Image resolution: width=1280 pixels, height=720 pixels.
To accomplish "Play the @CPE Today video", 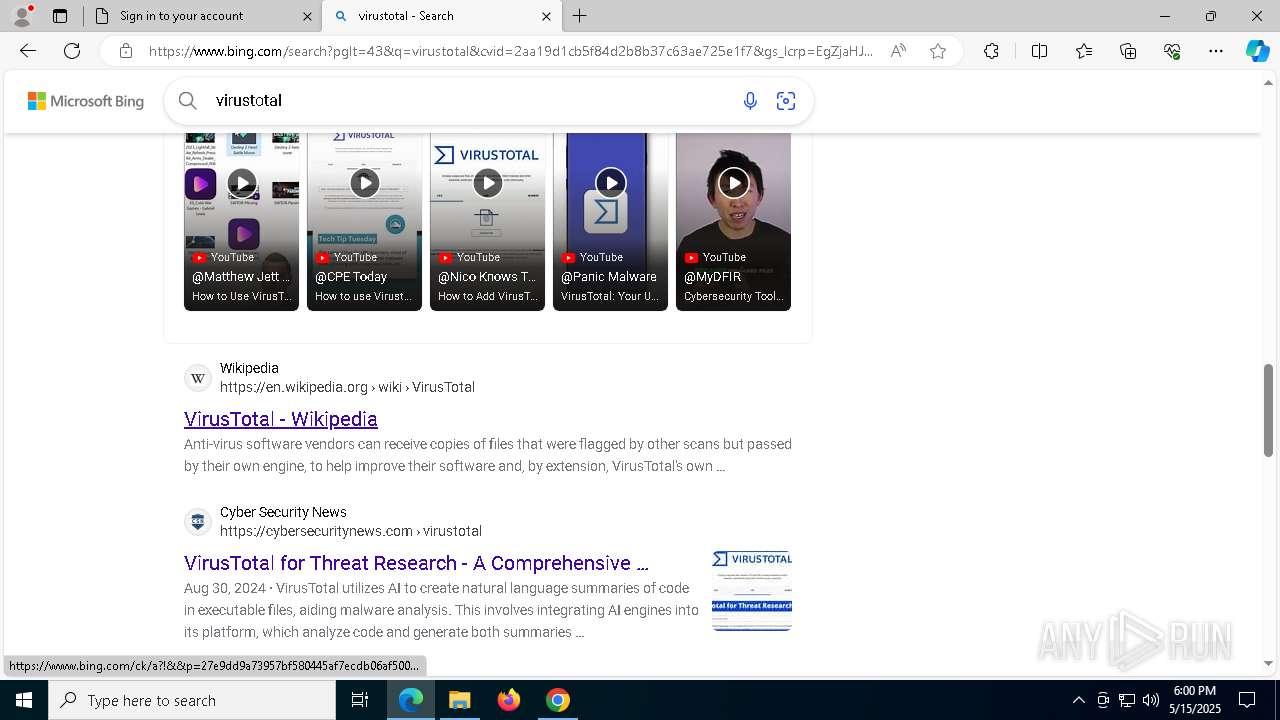I will point(364,183).
